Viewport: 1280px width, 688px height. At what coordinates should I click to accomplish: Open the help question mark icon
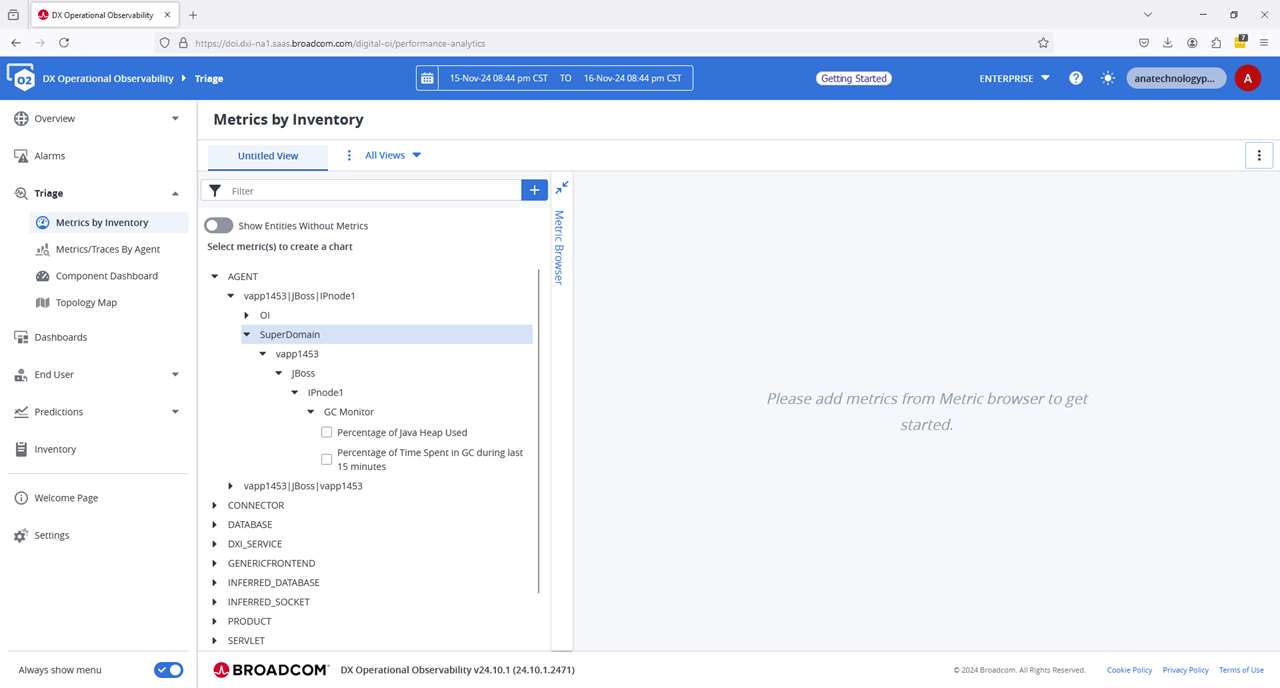[1076, 78]
